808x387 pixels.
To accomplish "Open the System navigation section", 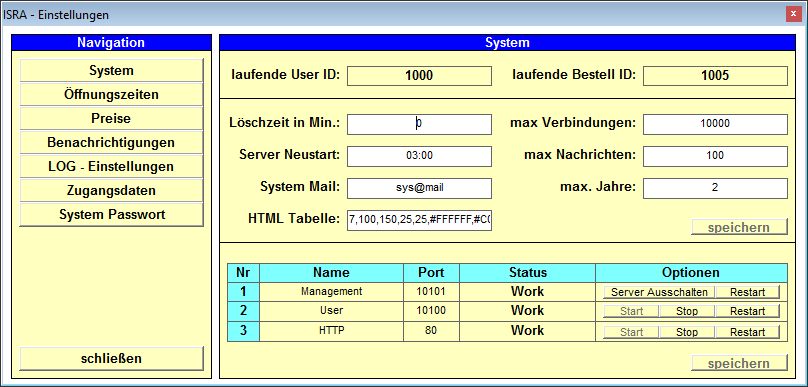I will 111,71.
